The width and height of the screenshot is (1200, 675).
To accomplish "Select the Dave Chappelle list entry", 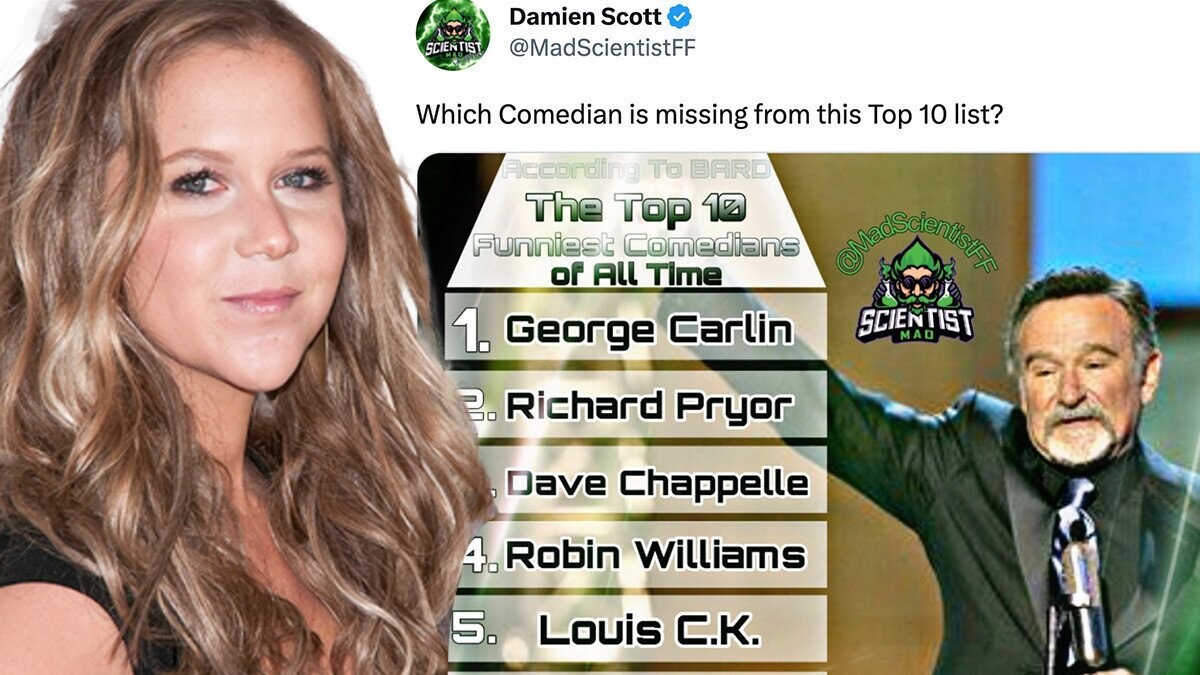I will pyautogui.click(x=636, y=482).
